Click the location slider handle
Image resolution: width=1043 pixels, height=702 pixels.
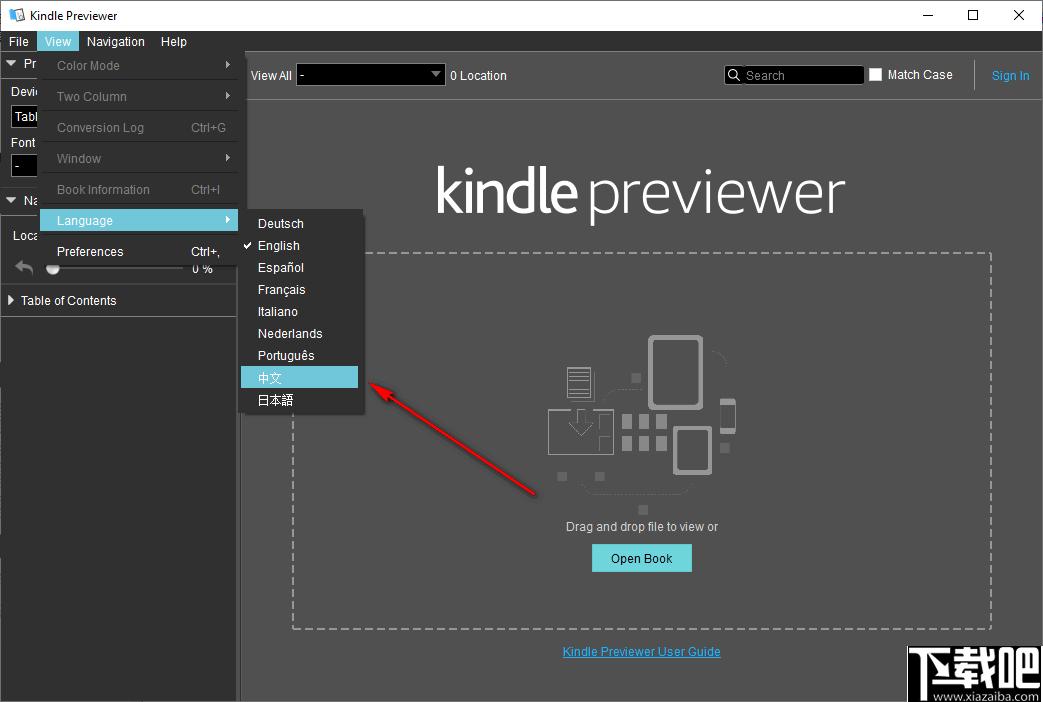click(53, 268)
